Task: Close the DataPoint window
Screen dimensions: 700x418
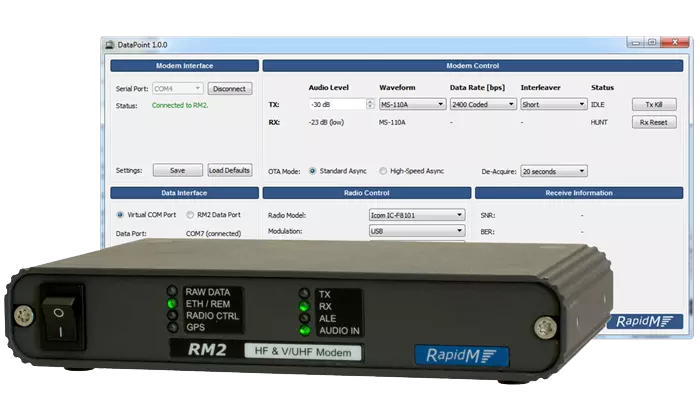Action: [x=674, y=43]
